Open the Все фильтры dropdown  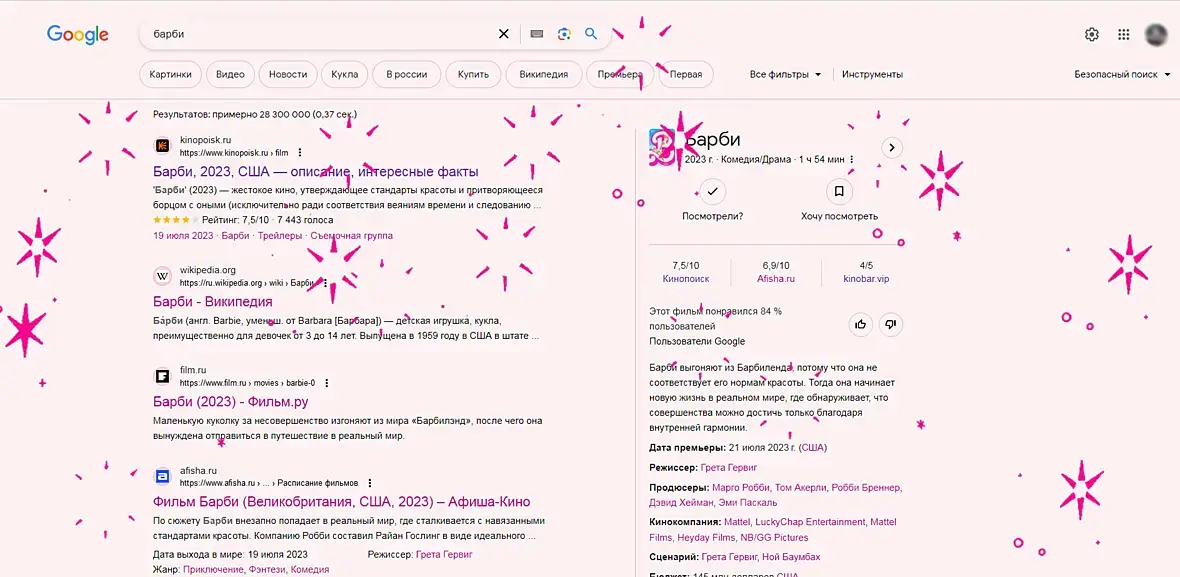[x=786, y=74]
